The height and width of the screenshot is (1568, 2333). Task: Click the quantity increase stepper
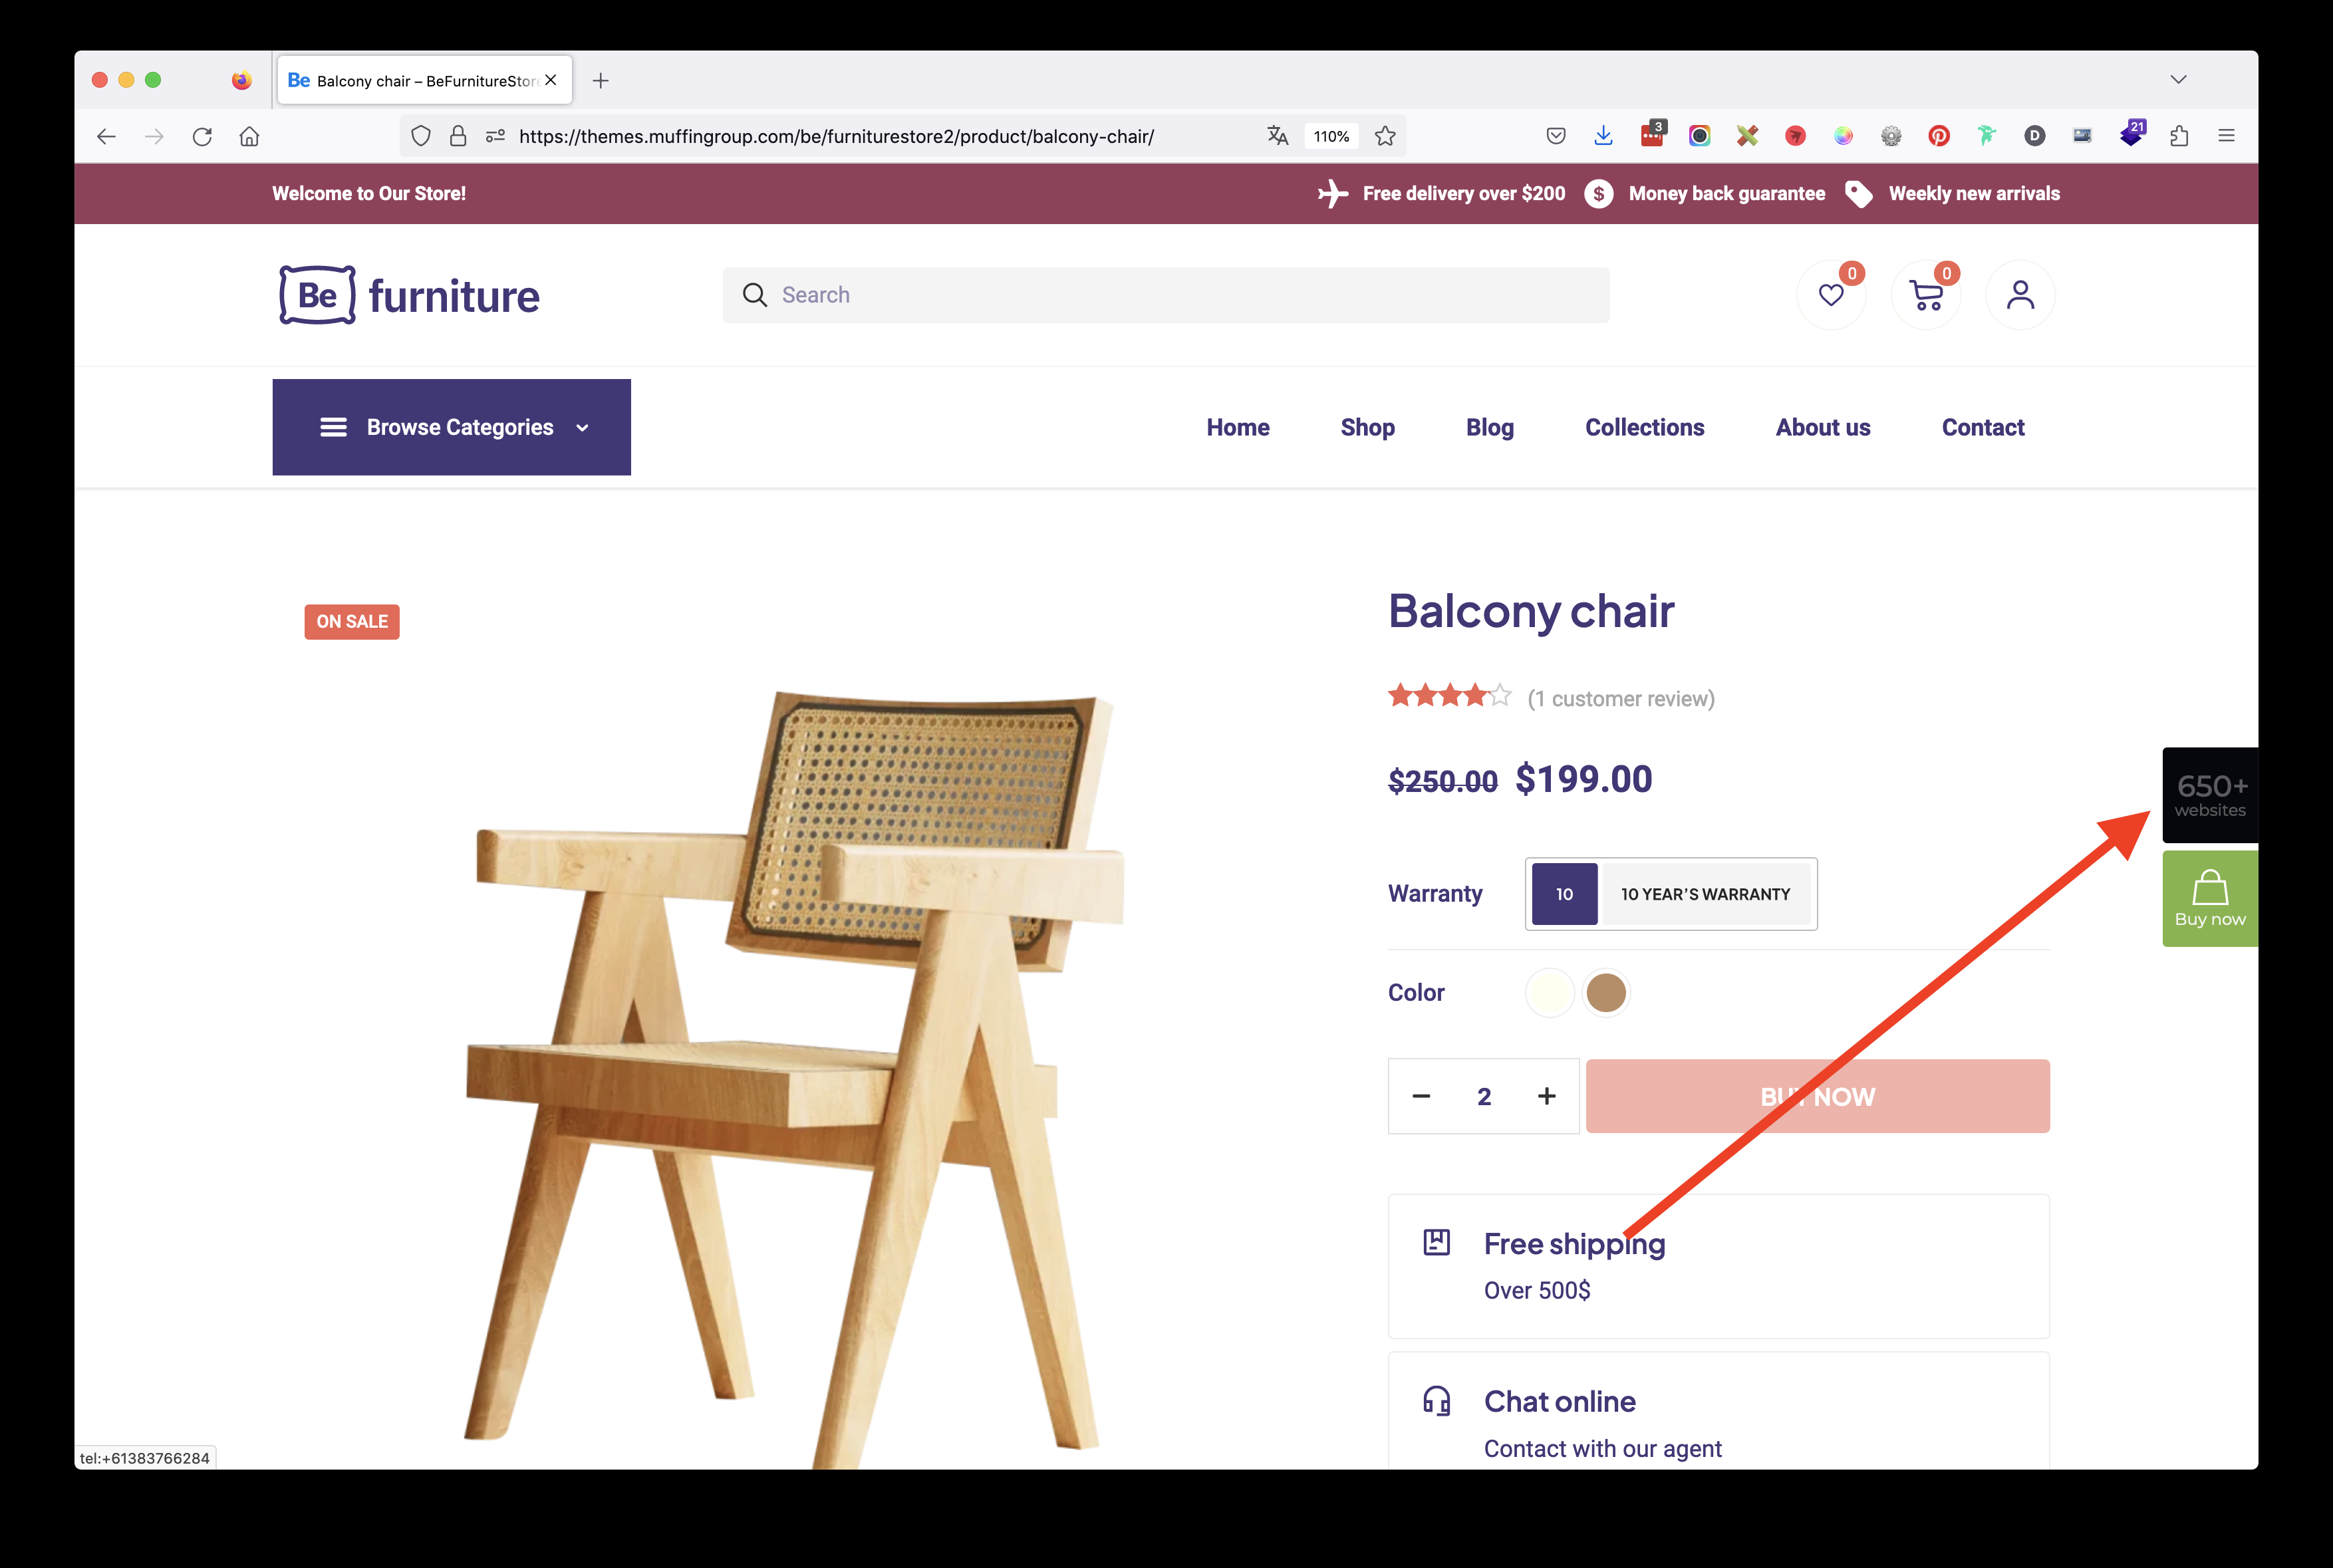tap(1547, 1097)
